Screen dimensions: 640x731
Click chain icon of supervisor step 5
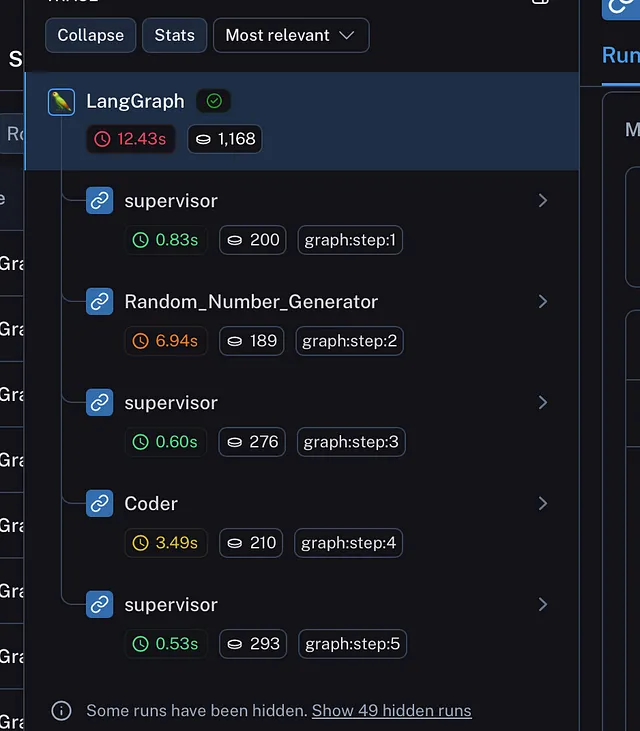coord(99,604)
